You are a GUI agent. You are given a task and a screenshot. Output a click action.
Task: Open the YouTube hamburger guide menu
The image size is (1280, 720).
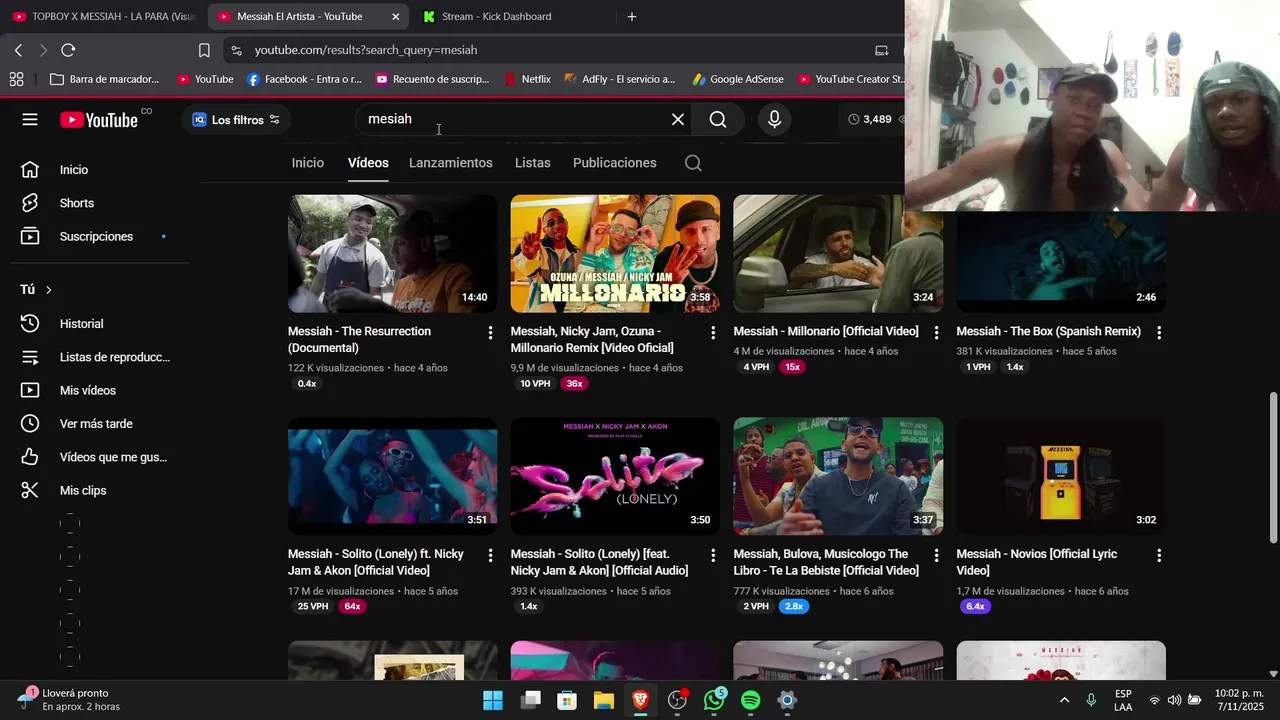tap(30, 120)
